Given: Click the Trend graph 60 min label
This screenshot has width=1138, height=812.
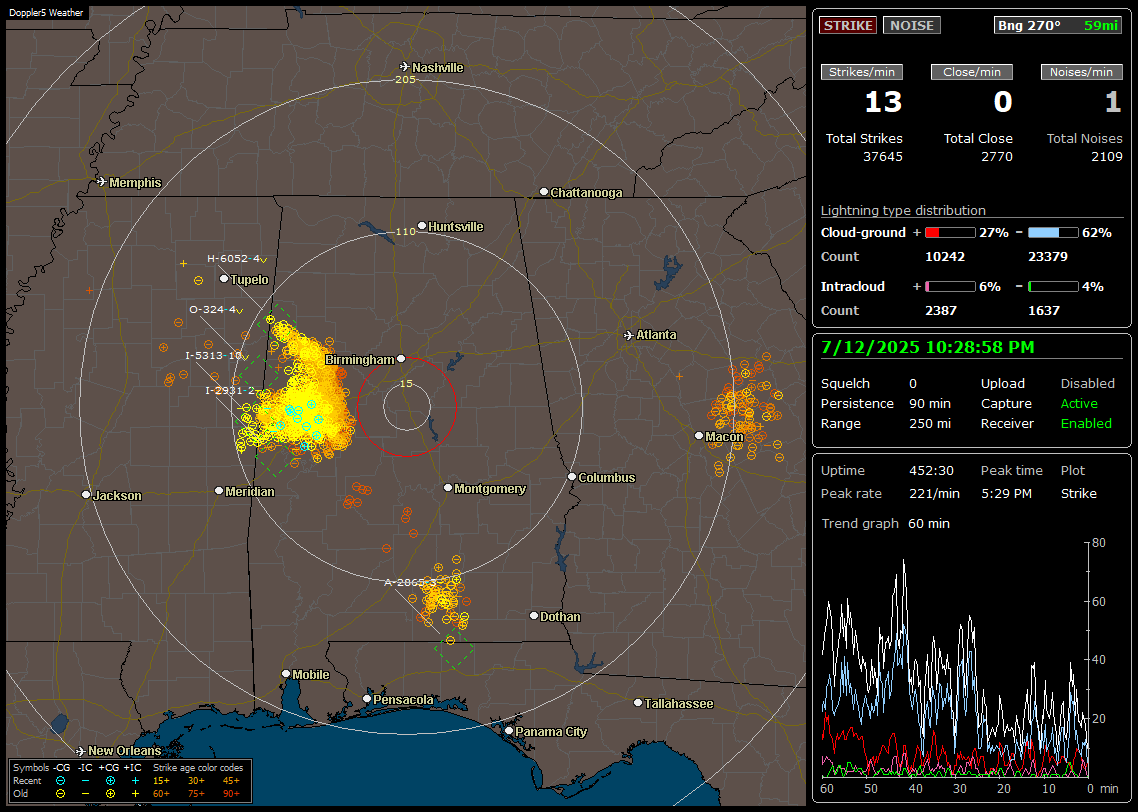Looking at the screenshot, I should (885, 523).
